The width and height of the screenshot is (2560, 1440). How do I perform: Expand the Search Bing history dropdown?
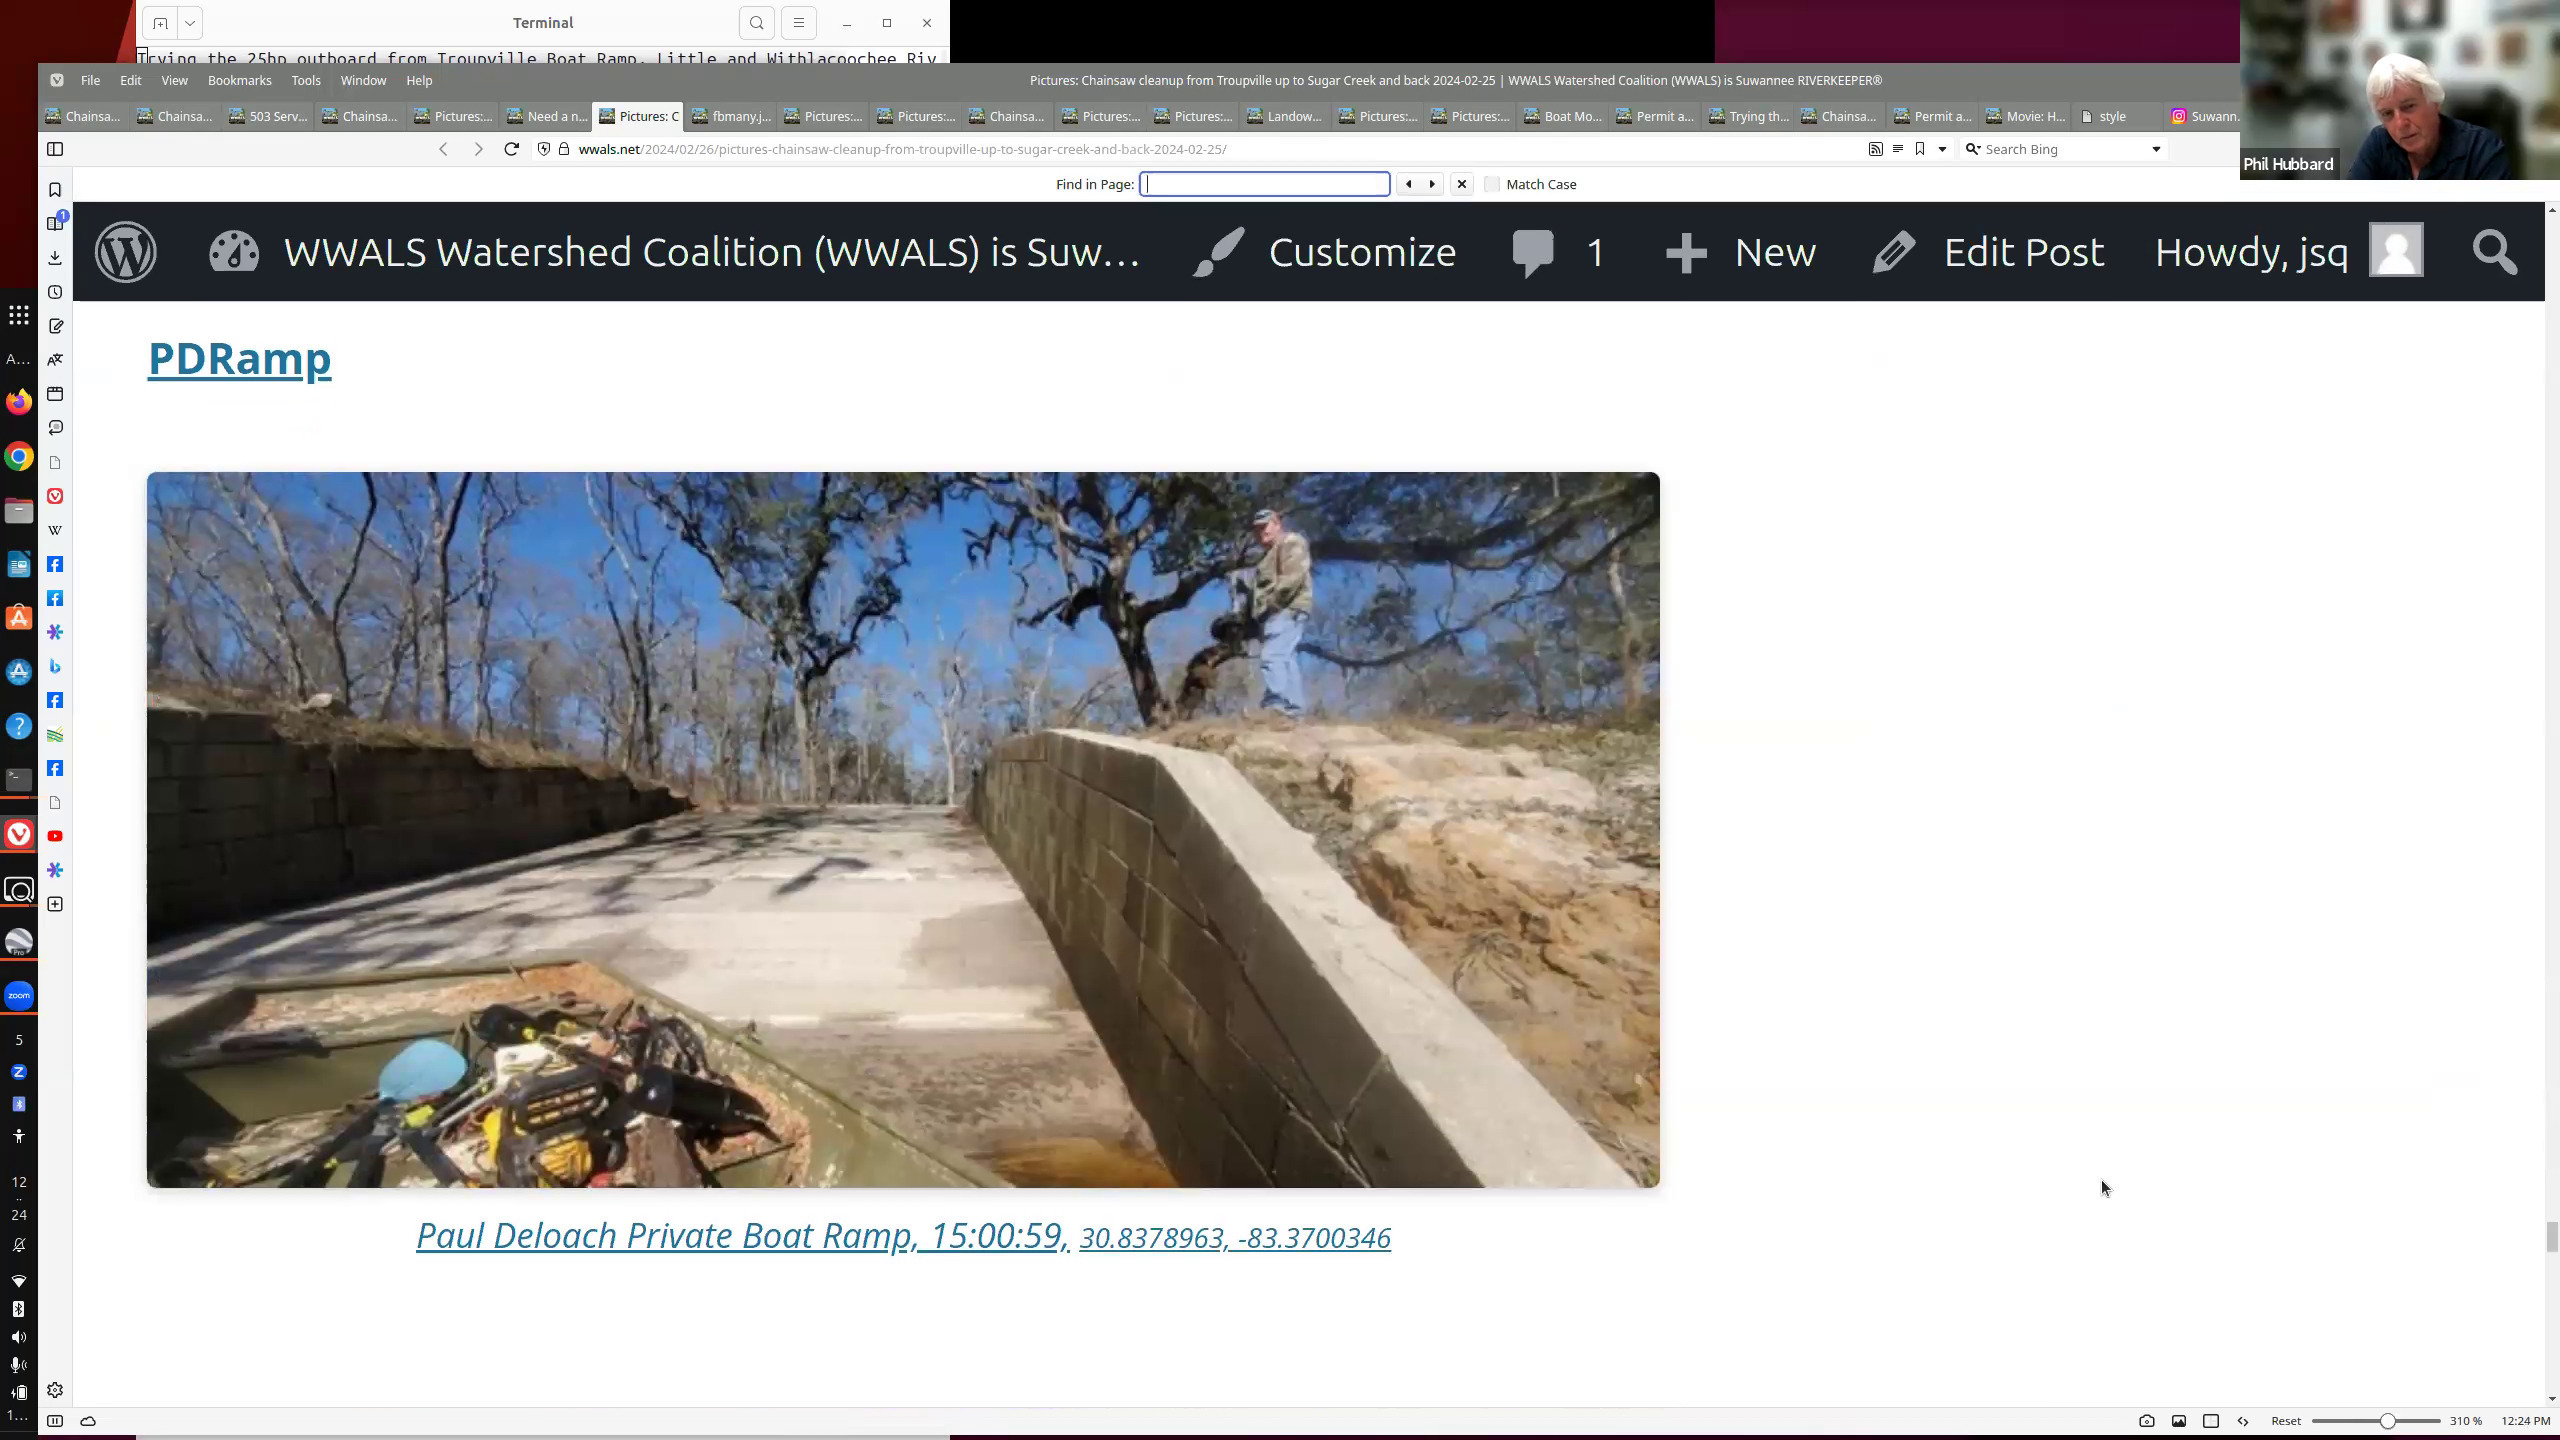[x=2156, y=149]
